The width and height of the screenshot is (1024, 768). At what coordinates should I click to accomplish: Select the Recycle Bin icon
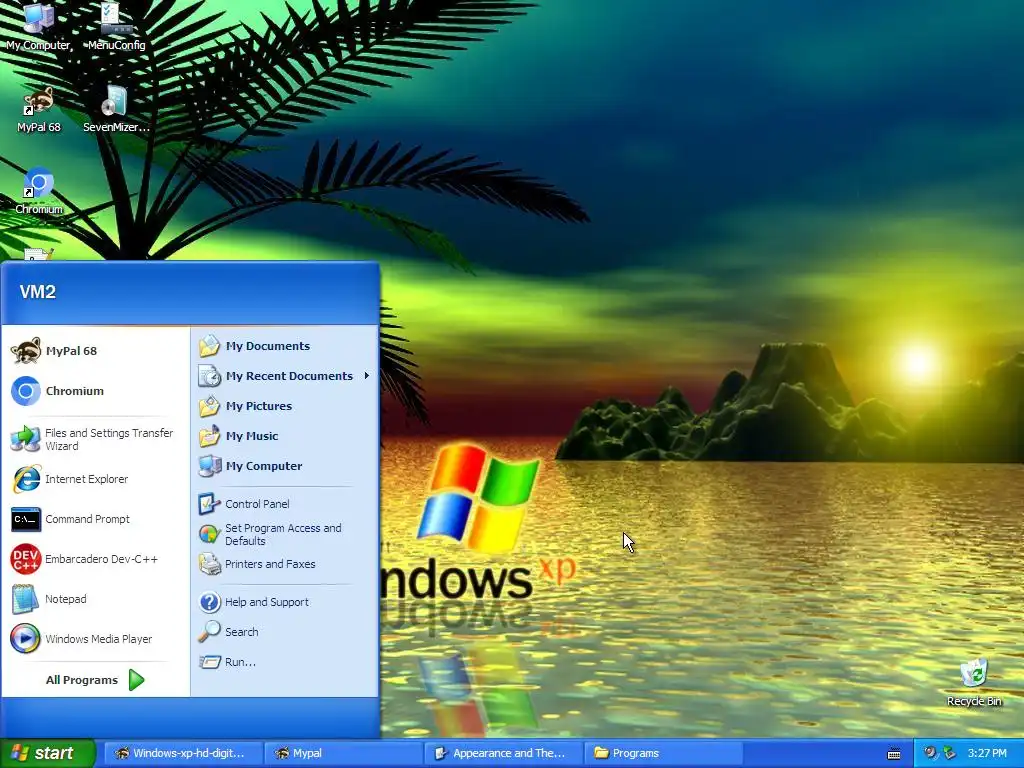pos(974,683)
